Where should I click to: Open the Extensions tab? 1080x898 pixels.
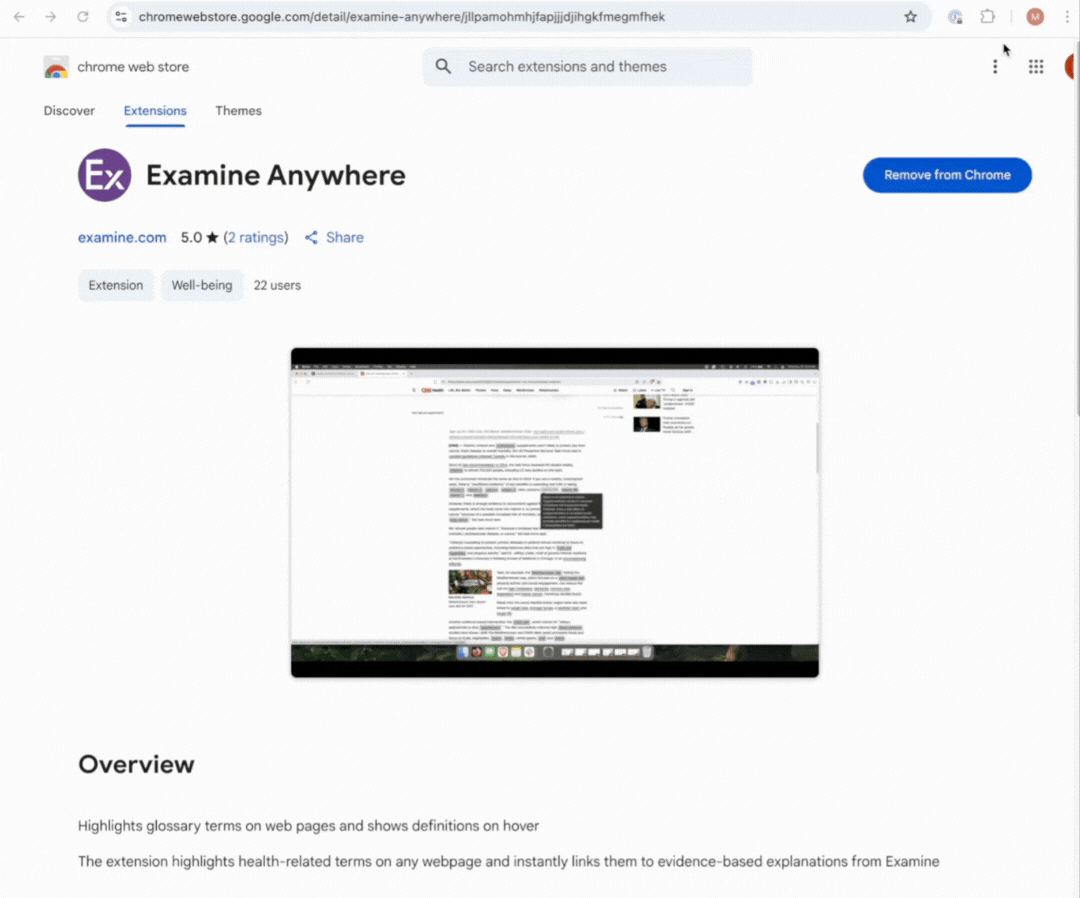pos(155,111)
